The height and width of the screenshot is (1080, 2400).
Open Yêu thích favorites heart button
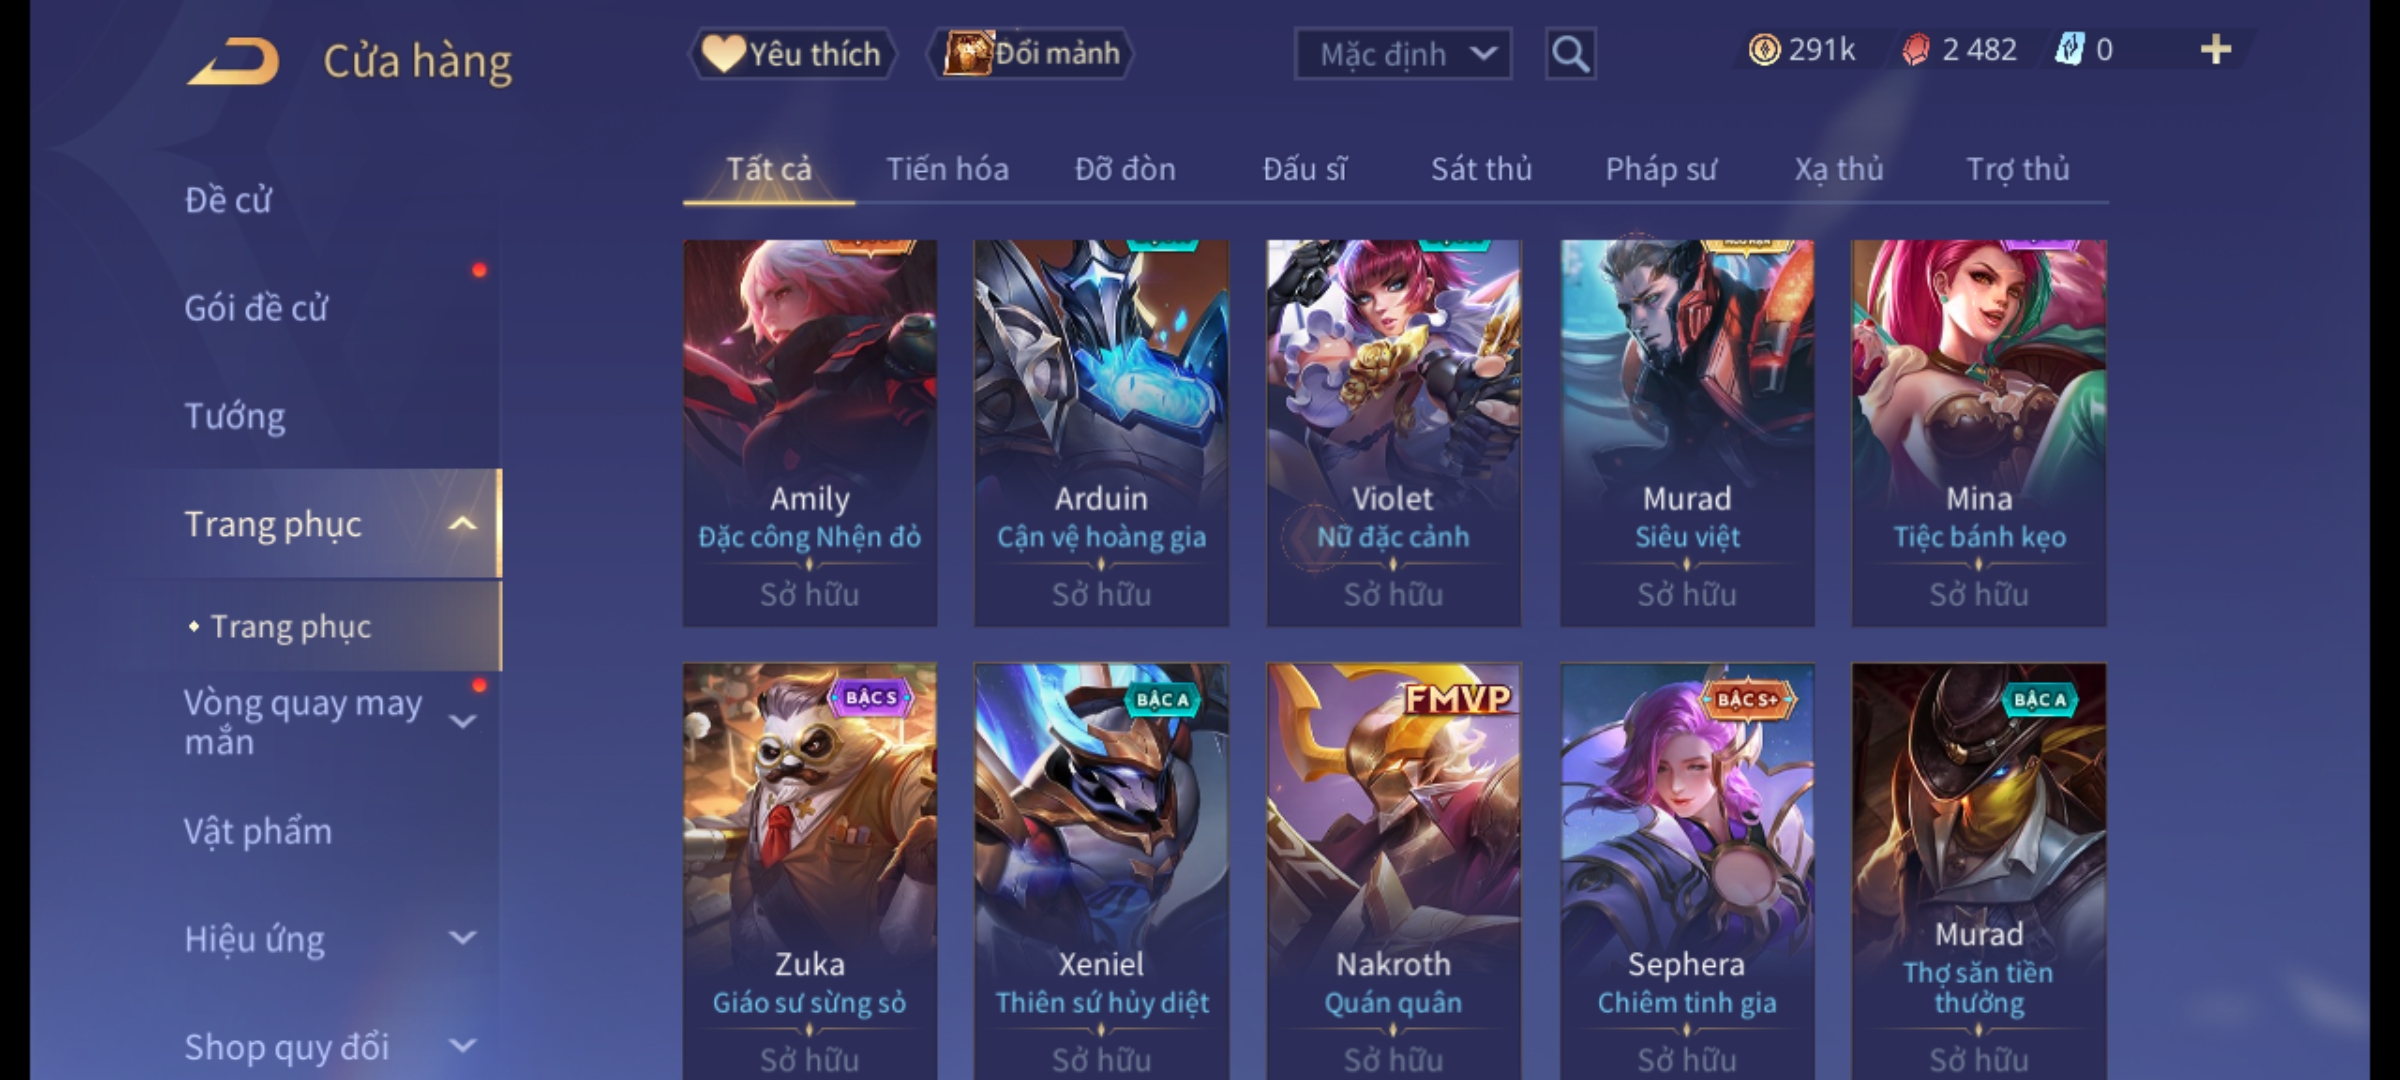792,53
